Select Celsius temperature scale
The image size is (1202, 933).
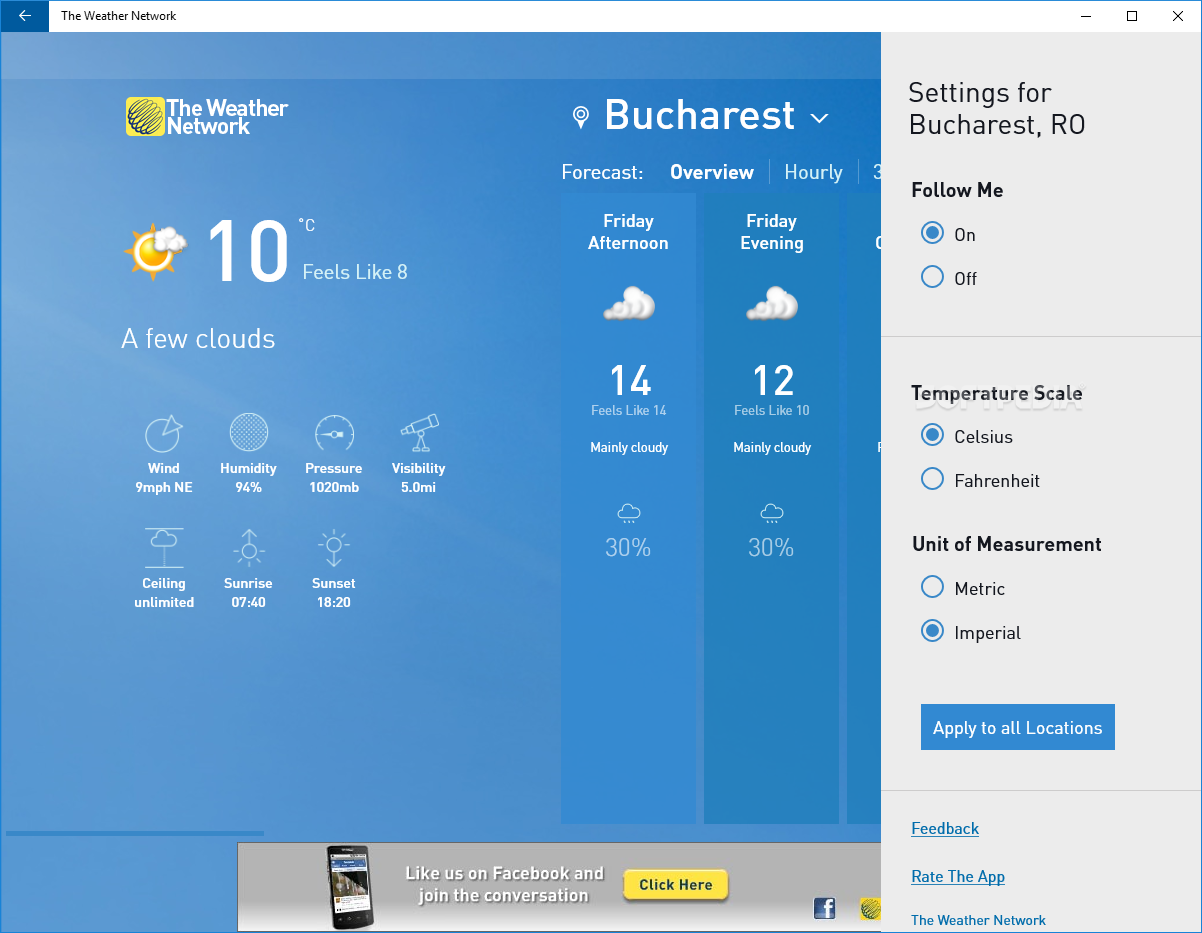932,435
